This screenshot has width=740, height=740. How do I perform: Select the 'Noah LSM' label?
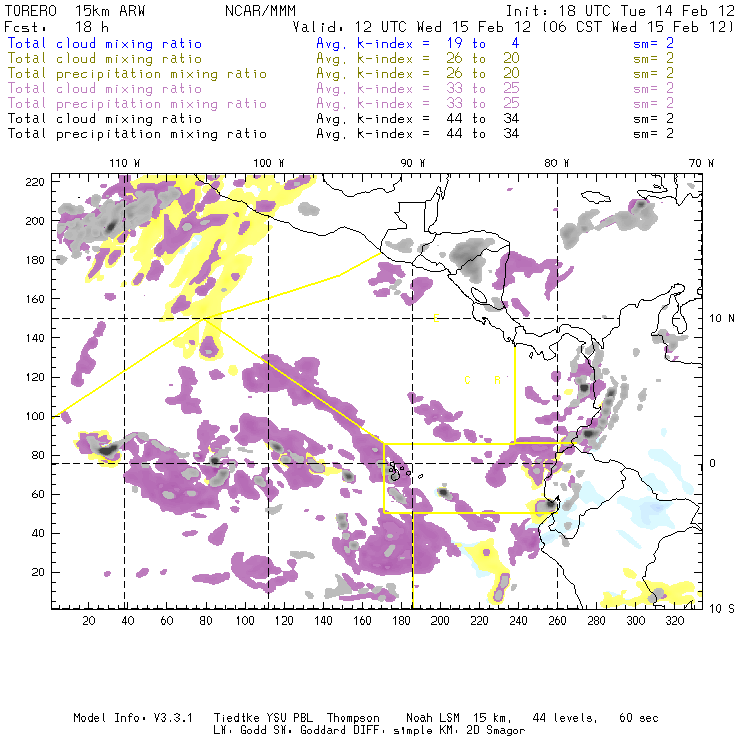coord(433,718)
